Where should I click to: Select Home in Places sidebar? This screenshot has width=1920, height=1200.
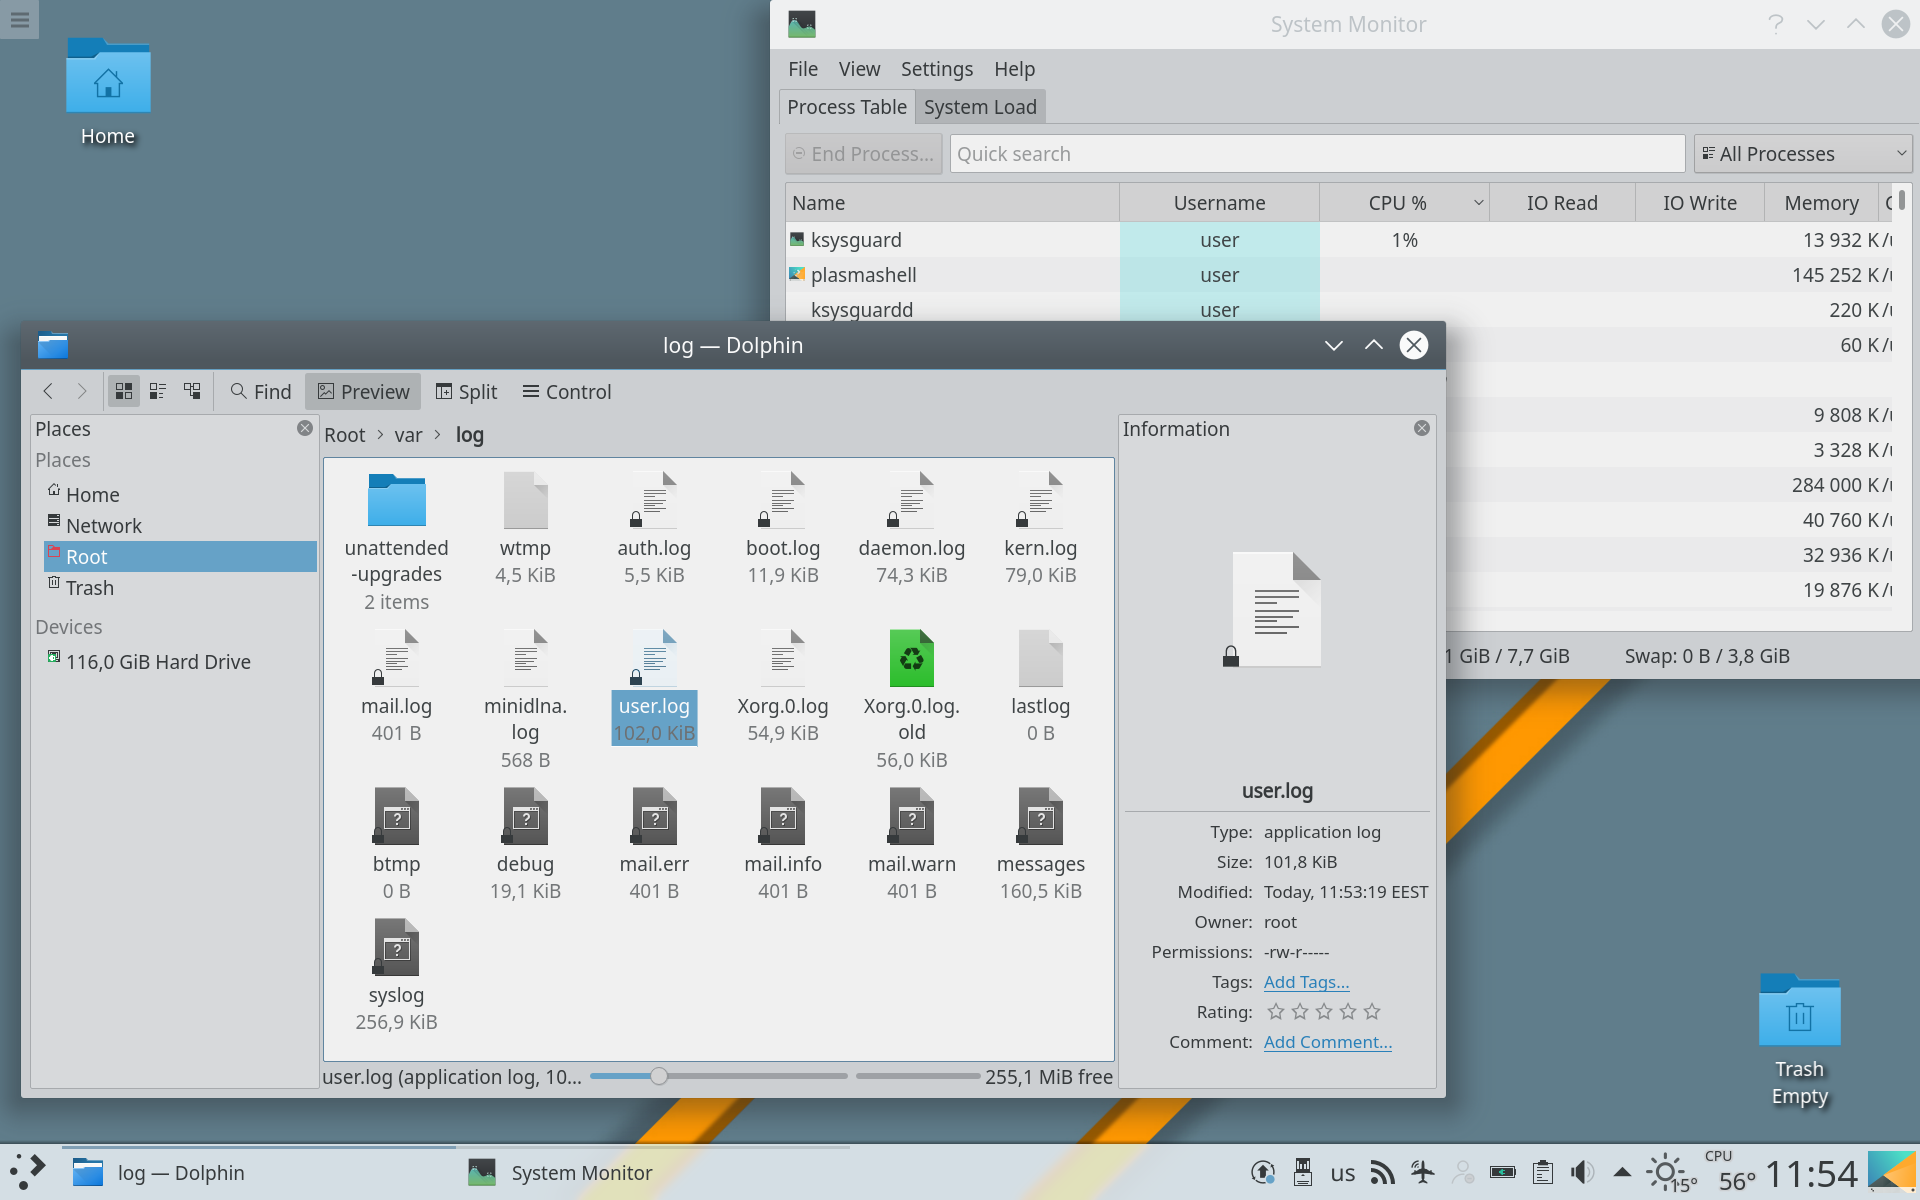point(180,494)
